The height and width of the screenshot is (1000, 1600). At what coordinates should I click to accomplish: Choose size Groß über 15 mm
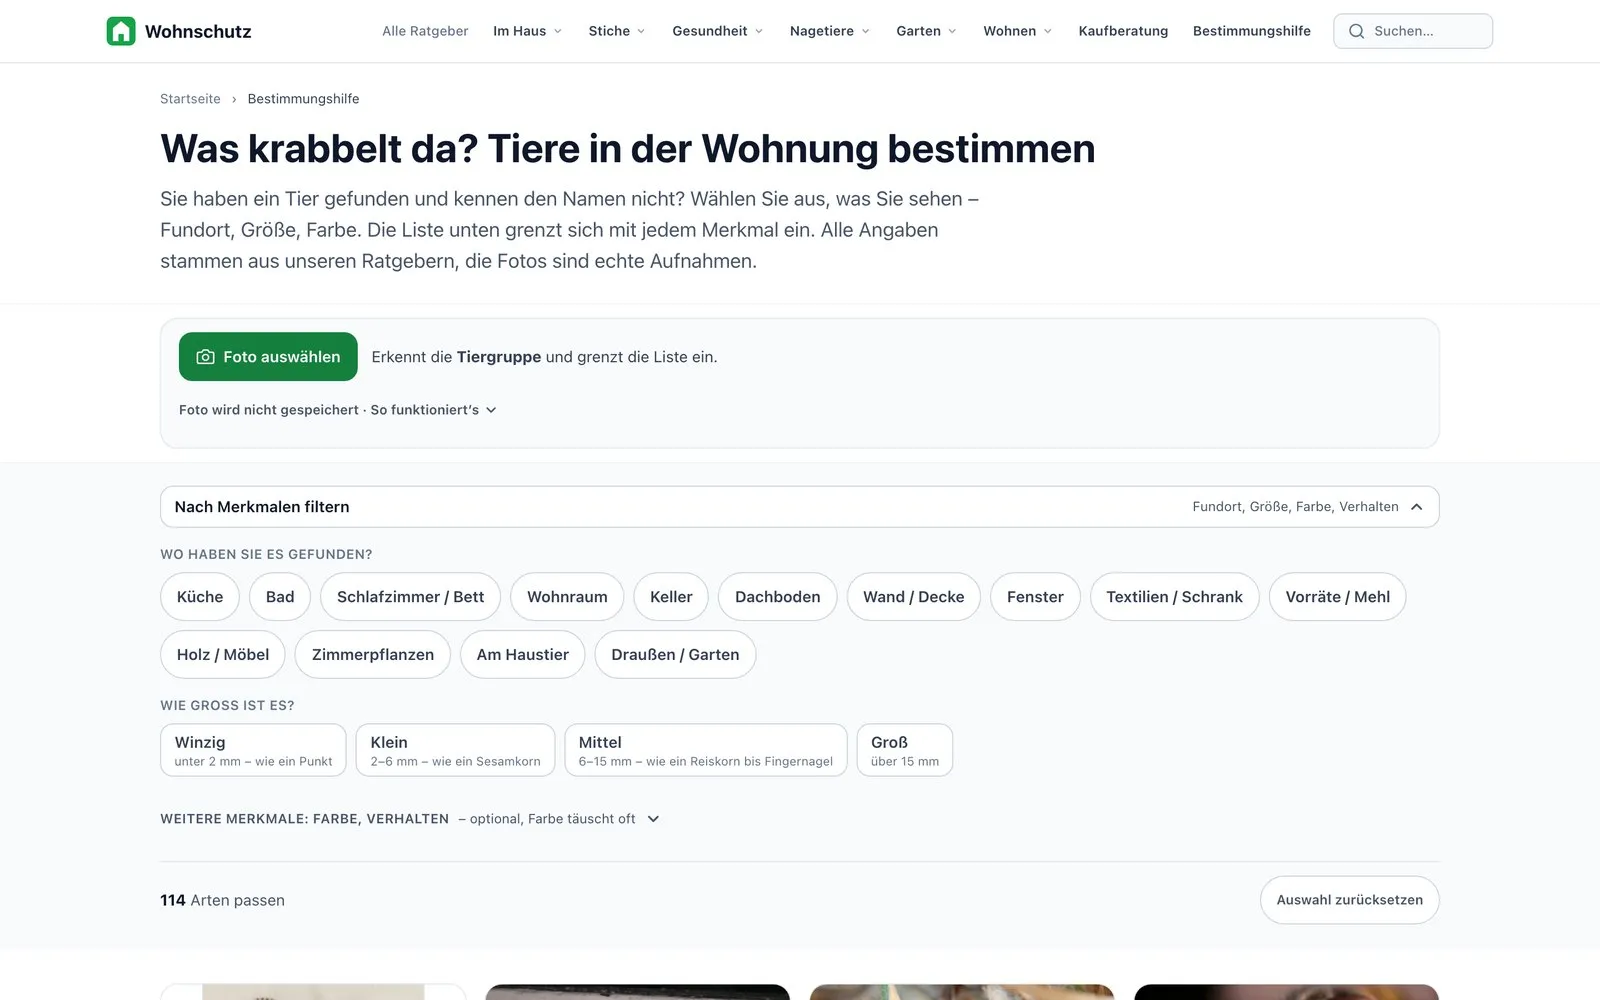[905, 750]
